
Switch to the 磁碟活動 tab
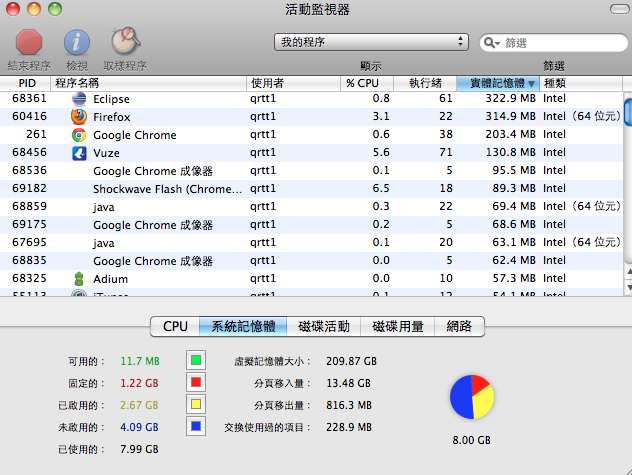(324, 326)
